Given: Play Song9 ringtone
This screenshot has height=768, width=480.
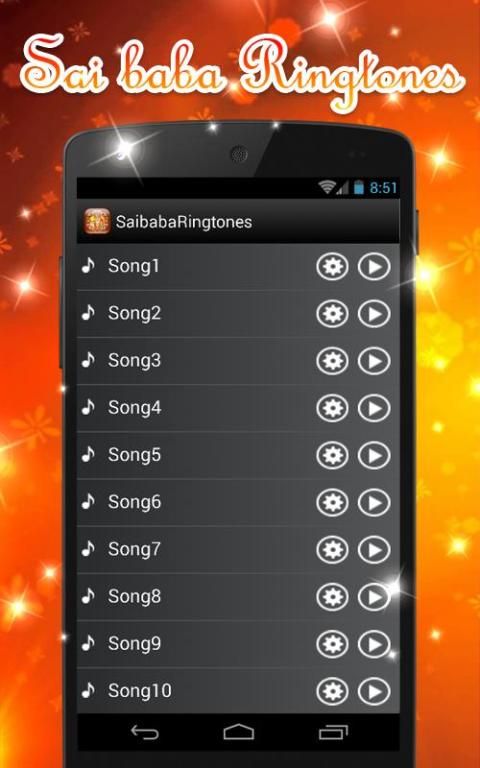Looking at the screenshot, I should (374, 644).
